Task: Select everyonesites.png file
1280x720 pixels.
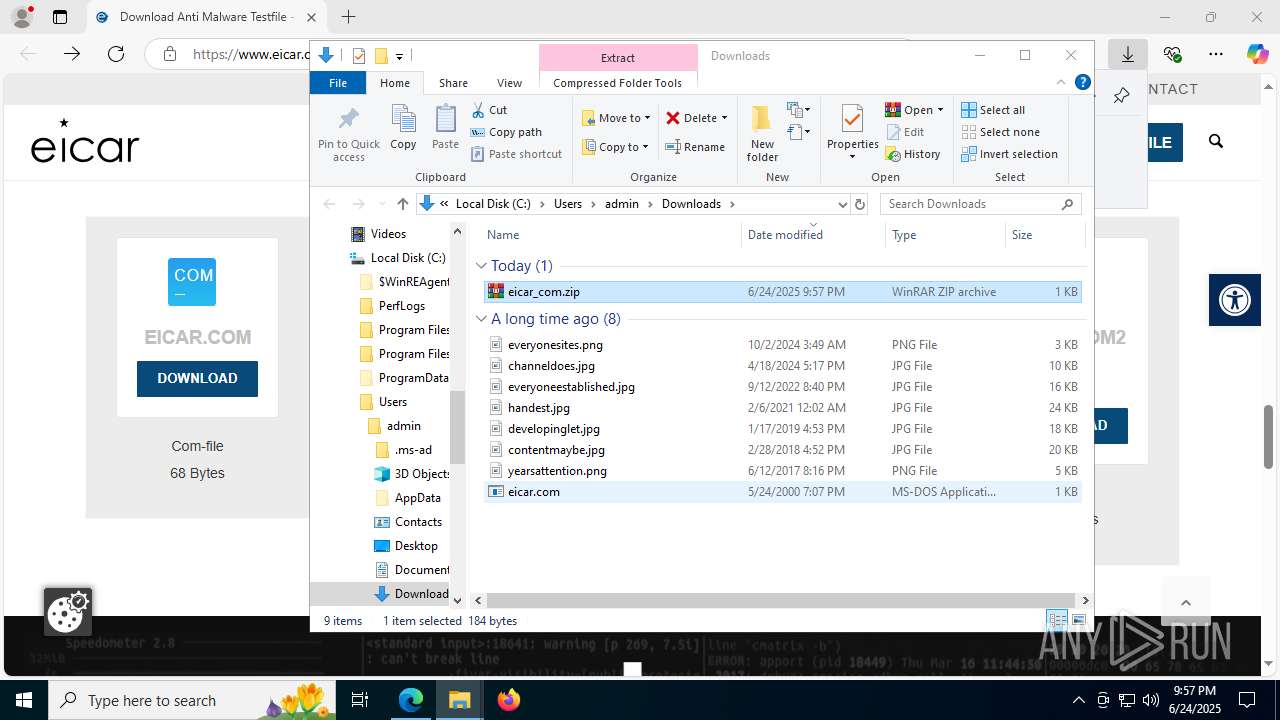Action: (782, 345)
